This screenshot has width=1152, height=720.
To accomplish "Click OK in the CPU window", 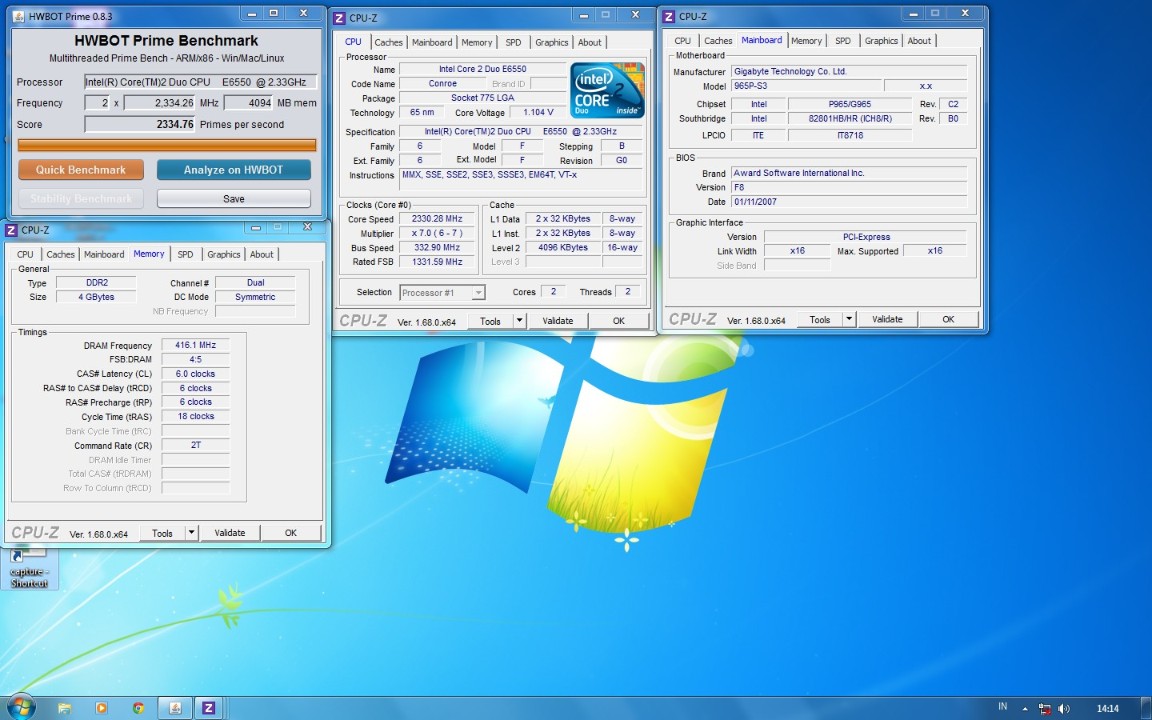I will 619,320.
